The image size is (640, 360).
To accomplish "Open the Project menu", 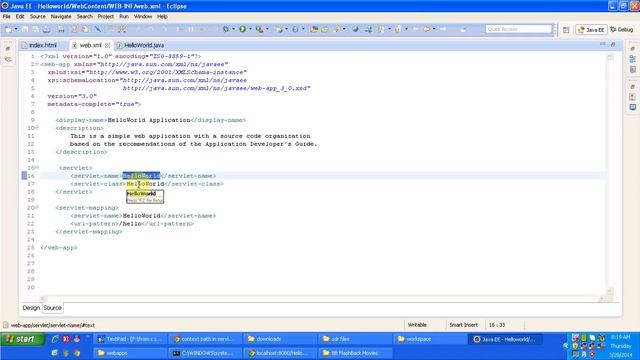I will tap(105, 16).
